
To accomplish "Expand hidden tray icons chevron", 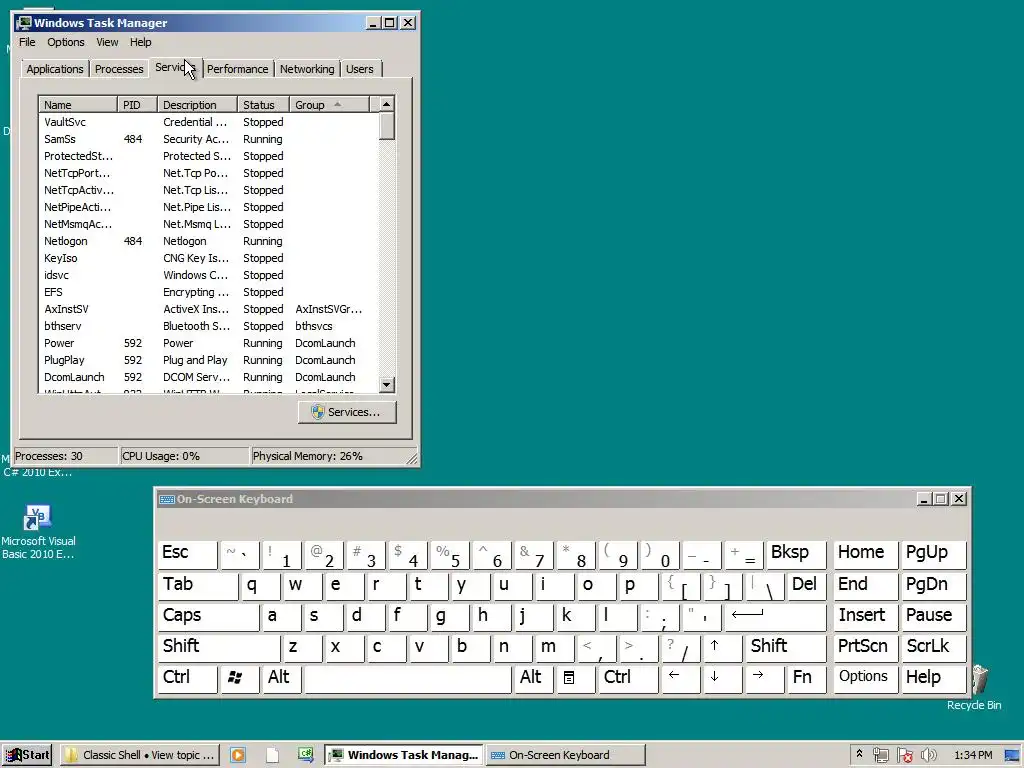I will [859, 754].
